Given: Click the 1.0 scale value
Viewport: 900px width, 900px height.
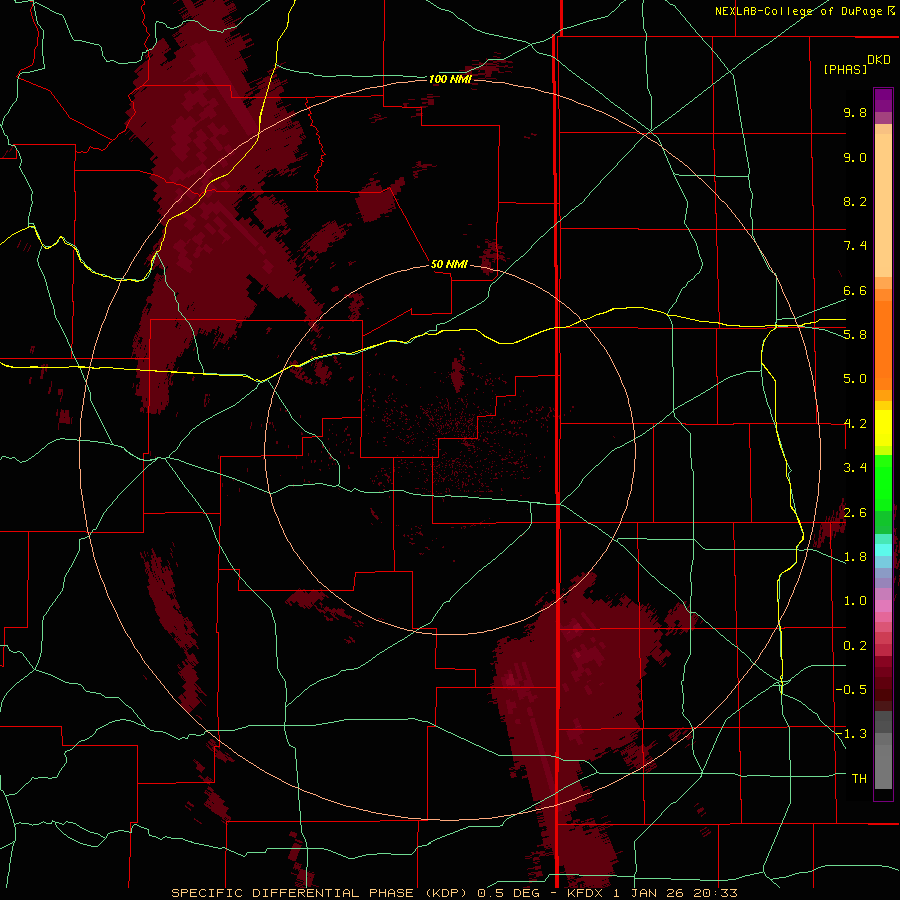Looking at the screenshot, I should click(x=855, y=601).
